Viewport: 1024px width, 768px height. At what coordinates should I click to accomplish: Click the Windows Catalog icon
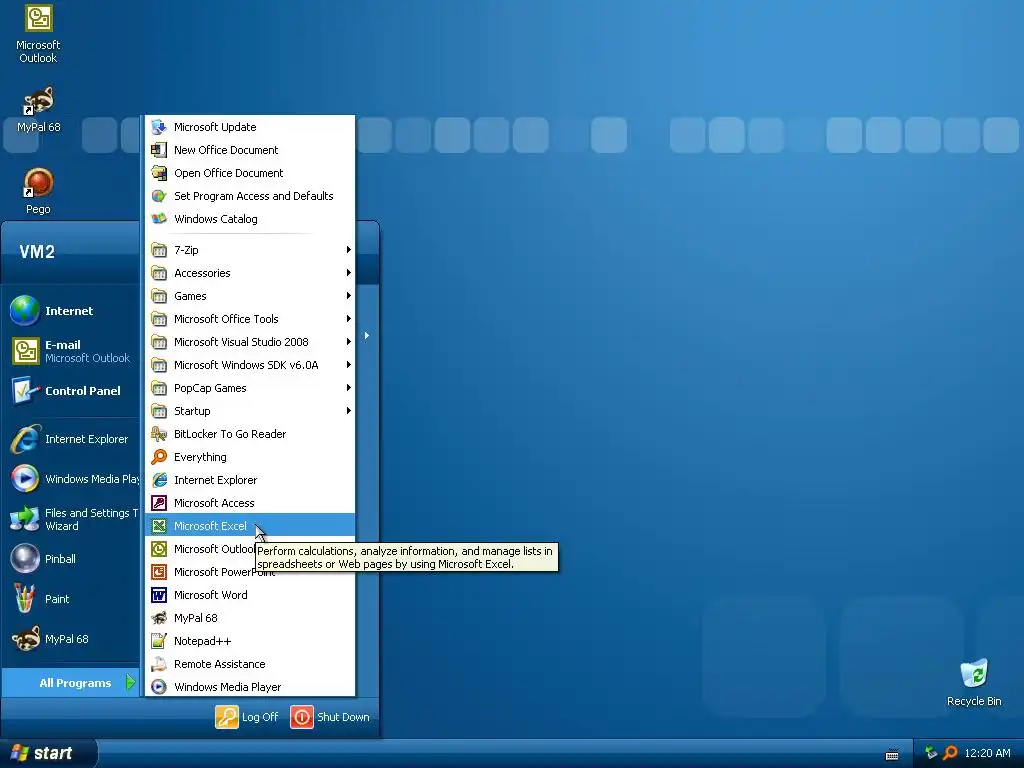159,219
